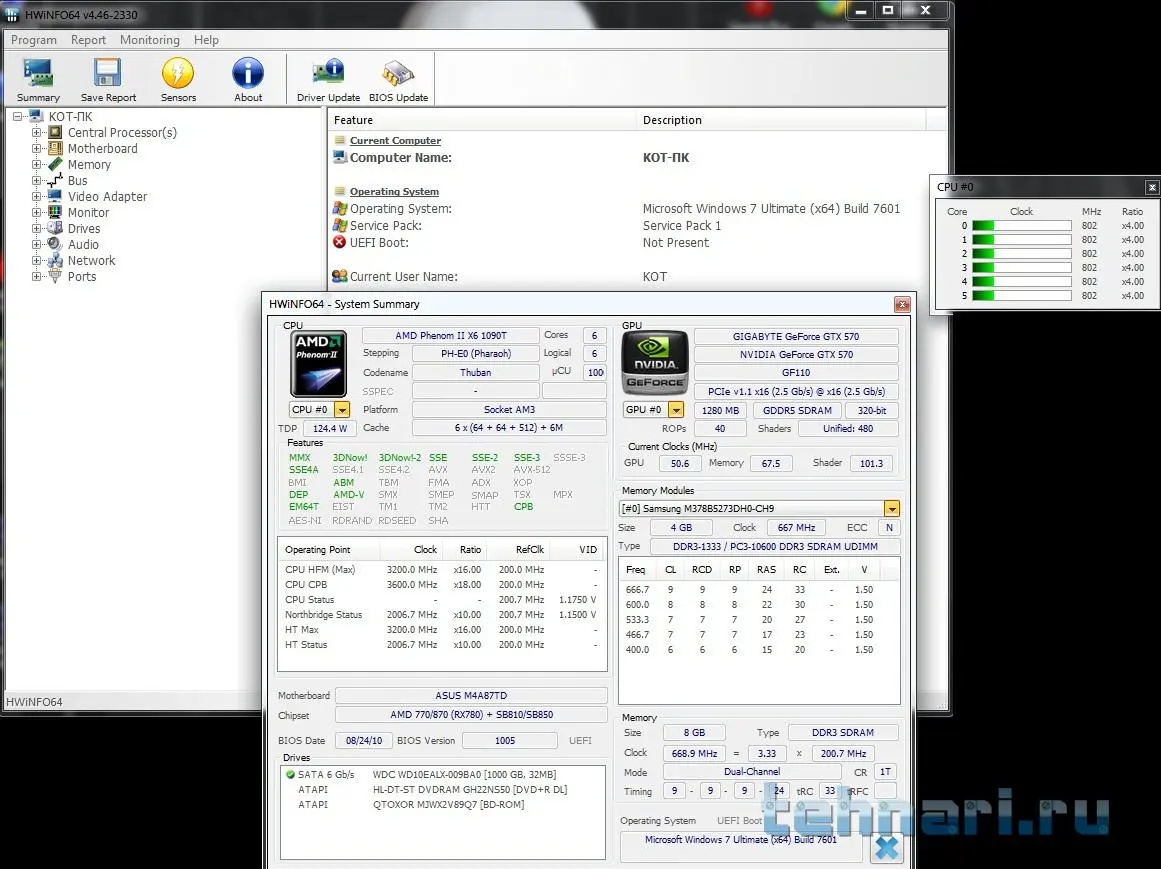The image size is (1161, 869).
Task: Click the ASUS M4A87TD motherboard field
Action: [471, 696]
